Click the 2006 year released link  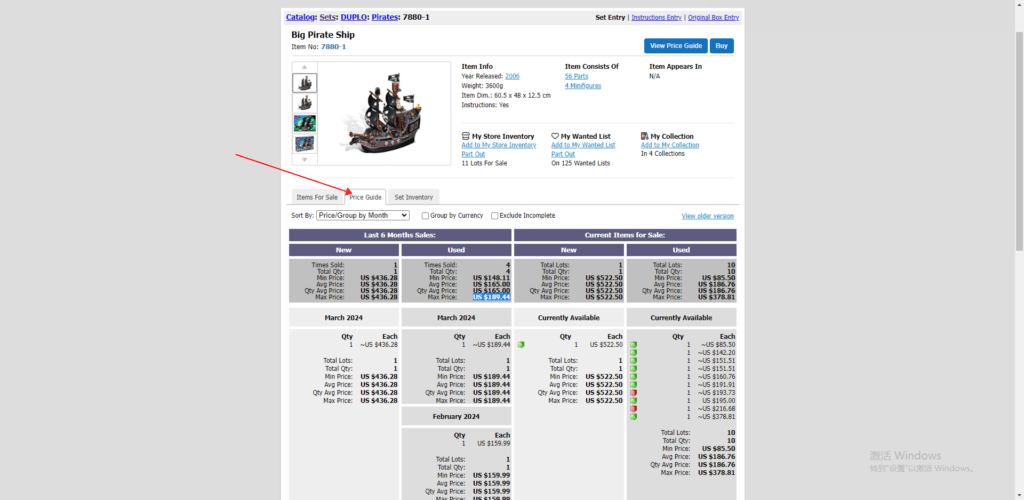pos(512,76)
